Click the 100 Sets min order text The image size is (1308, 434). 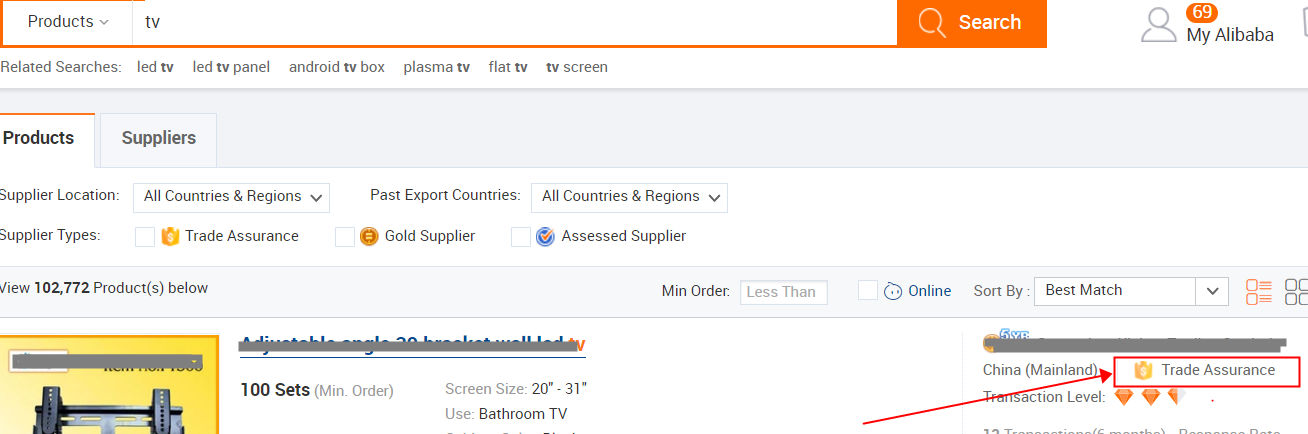coord(274,390)
